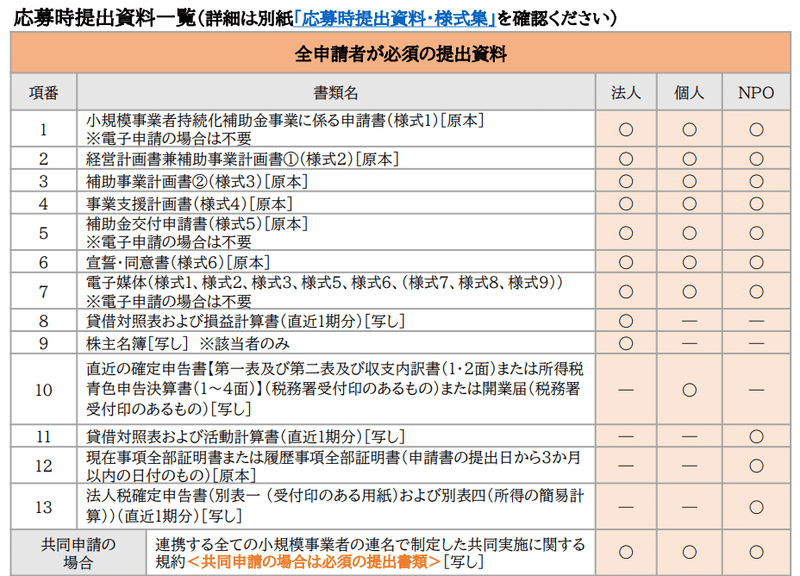Click the 個人 circle for 直近の確定申告書 row
Viewport: 800px width, 576px height.
[689, 390]
